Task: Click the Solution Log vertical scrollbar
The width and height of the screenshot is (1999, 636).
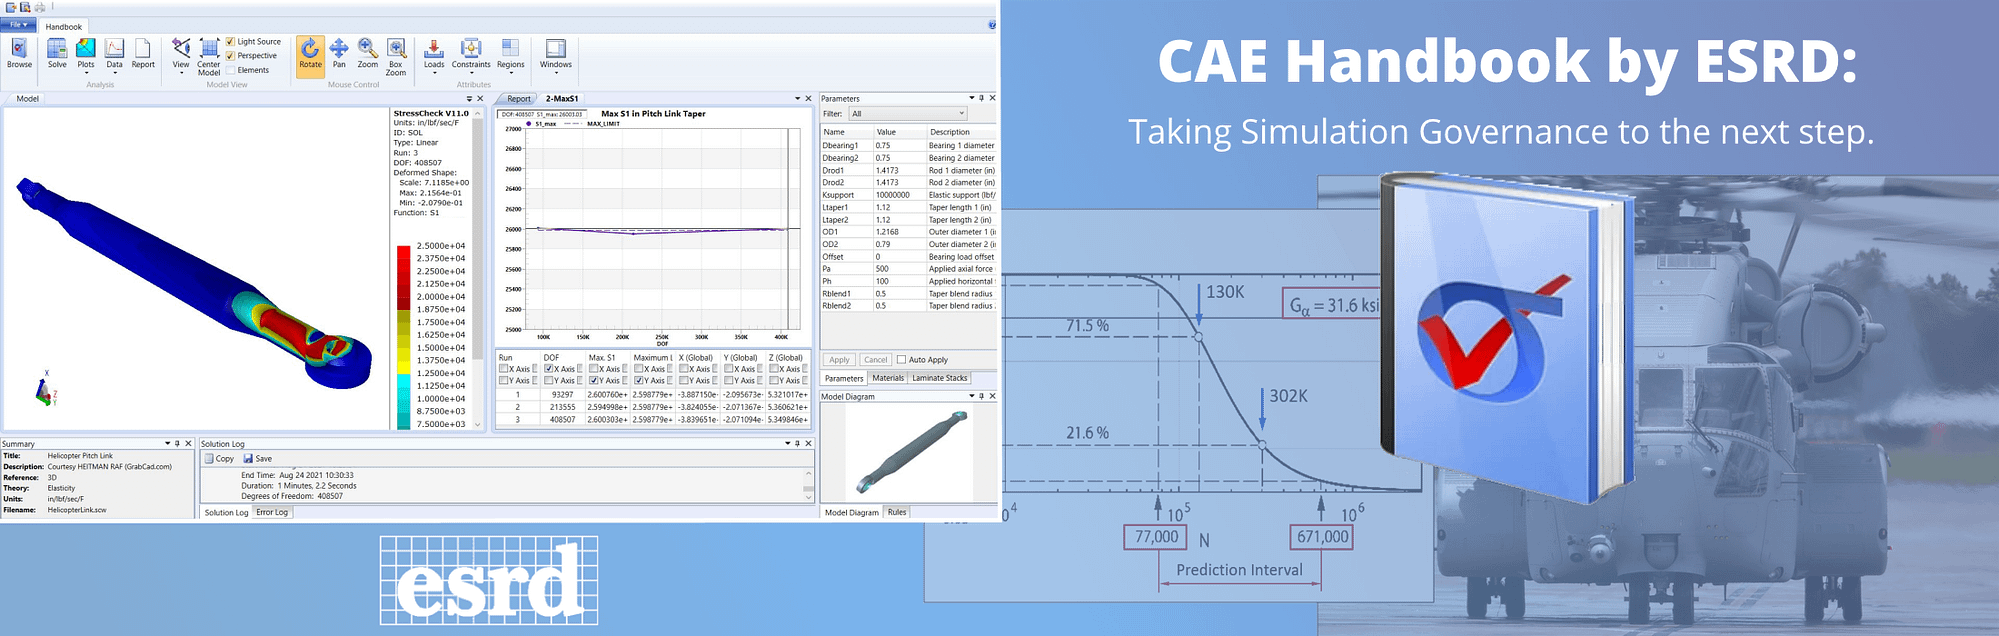Action: tap(808, 483)
